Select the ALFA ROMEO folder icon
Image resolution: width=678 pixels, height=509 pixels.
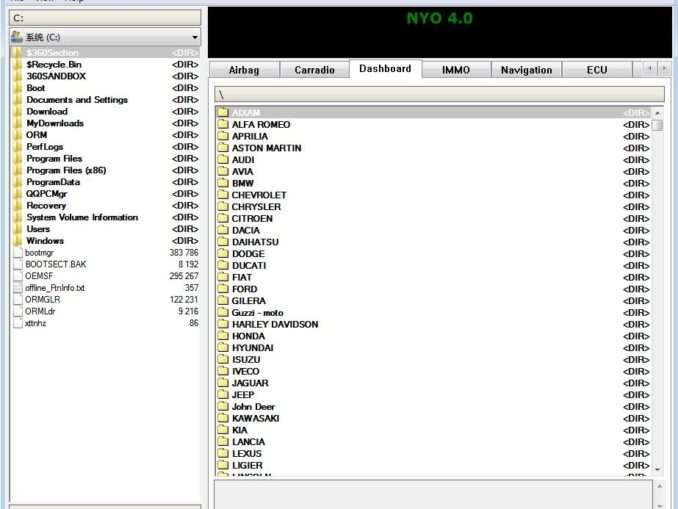pyautogui.click(x=223, y=124)
